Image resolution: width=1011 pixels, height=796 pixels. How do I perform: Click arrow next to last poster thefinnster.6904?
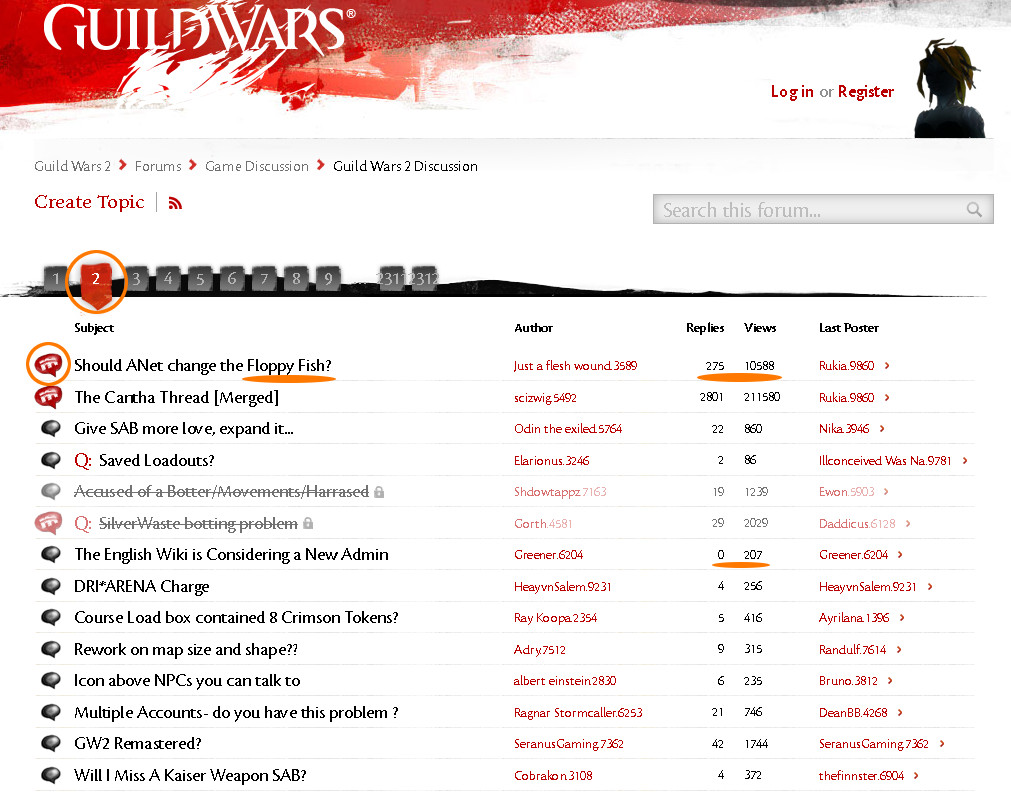[916, 775]
